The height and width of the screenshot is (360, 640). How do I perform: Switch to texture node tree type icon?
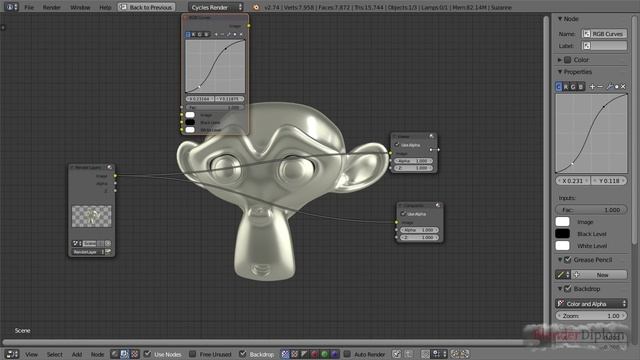click(134, 354)
